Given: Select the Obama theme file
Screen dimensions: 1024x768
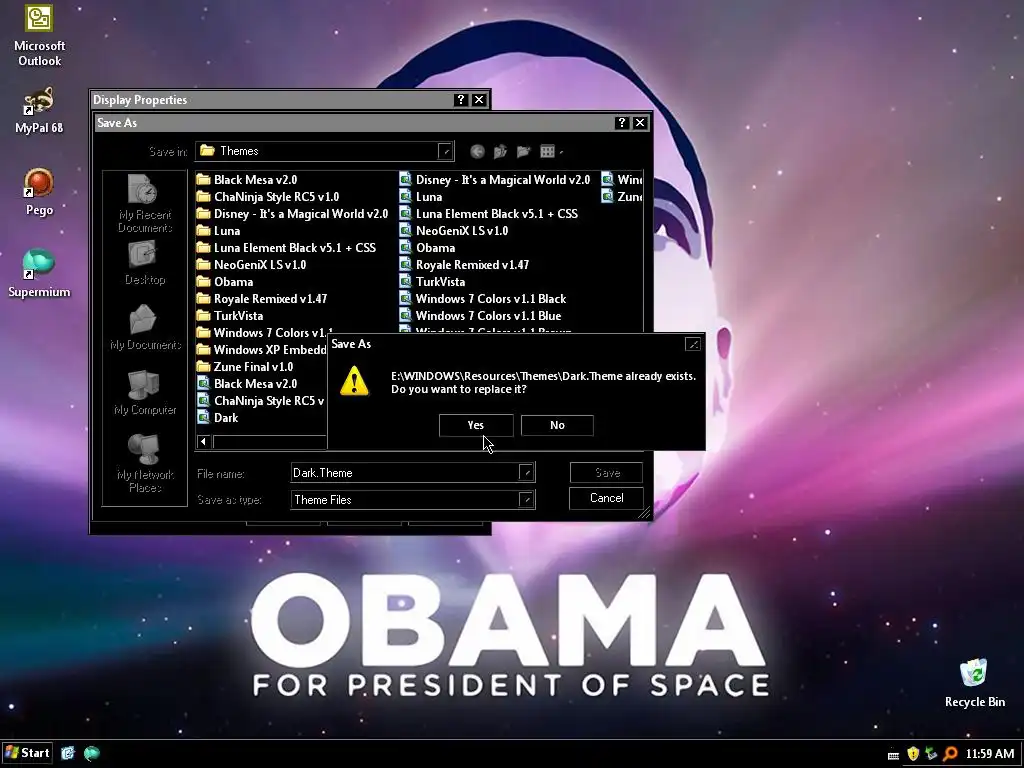Looking at the screenshot, I should (427, 248).
